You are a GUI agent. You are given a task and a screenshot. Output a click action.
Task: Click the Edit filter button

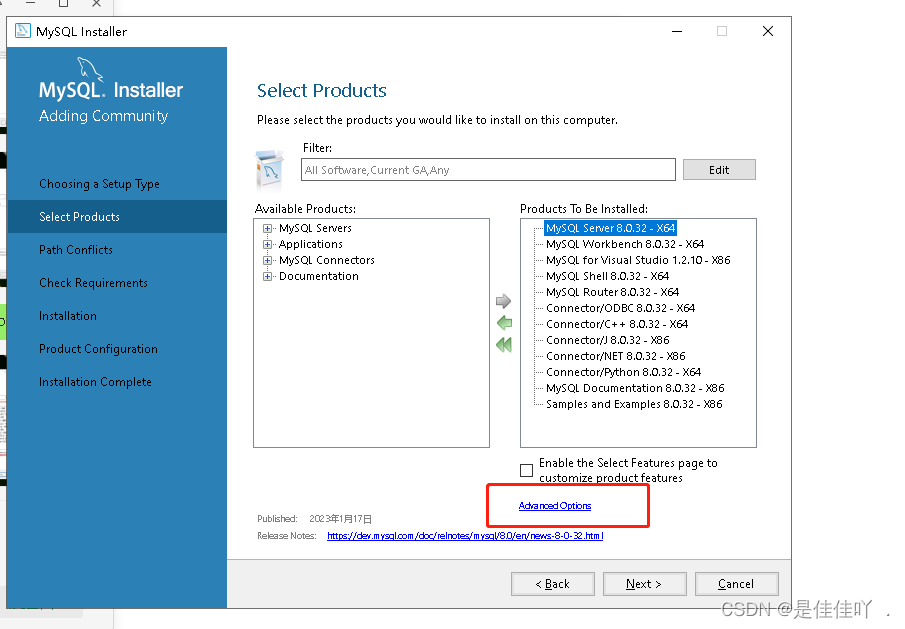719,170
